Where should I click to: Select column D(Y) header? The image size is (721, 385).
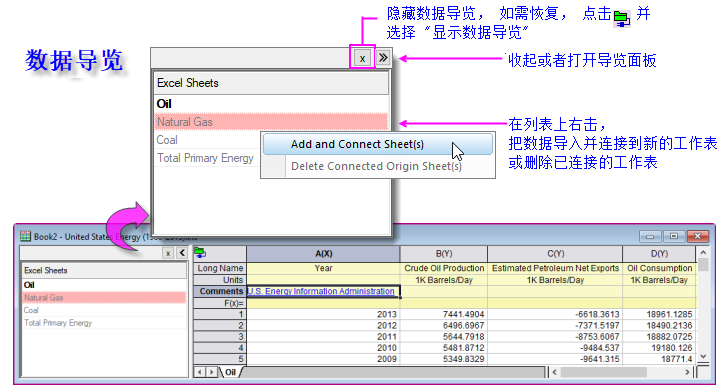pyautogui.click(x=659, y=254)
